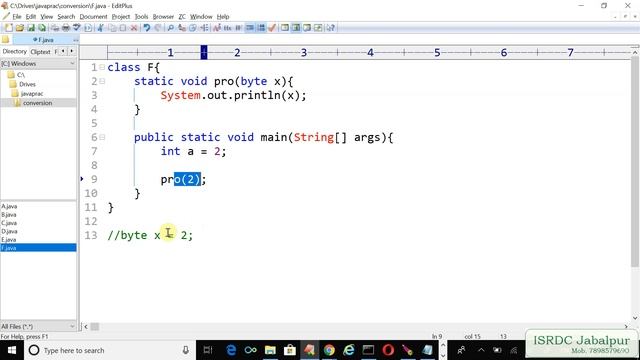Open the Document menu
The image size is (640, 360).
click(93, 17)
